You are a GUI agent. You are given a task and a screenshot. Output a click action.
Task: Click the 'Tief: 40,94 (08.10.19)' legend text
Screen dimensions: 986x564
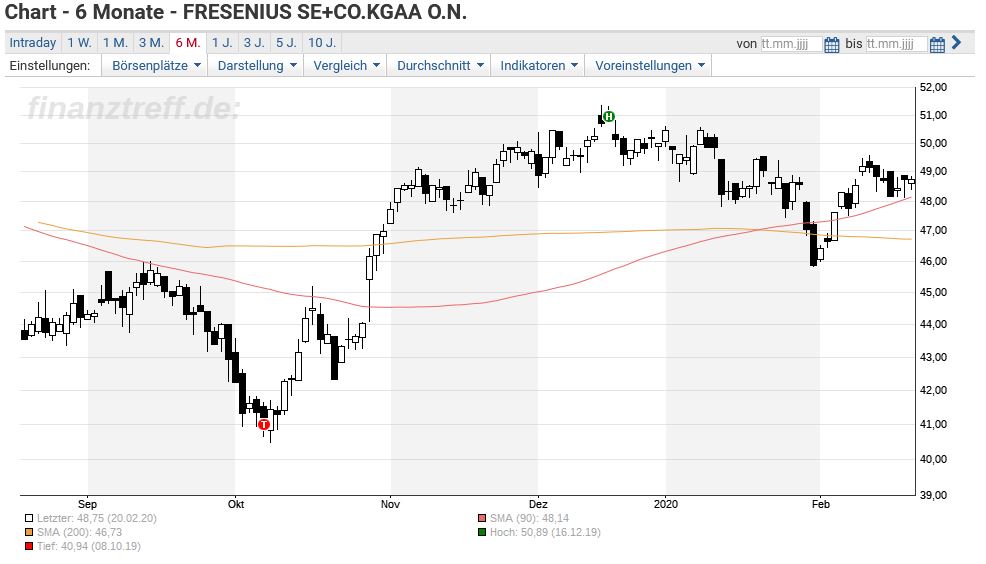pos(89,546)
